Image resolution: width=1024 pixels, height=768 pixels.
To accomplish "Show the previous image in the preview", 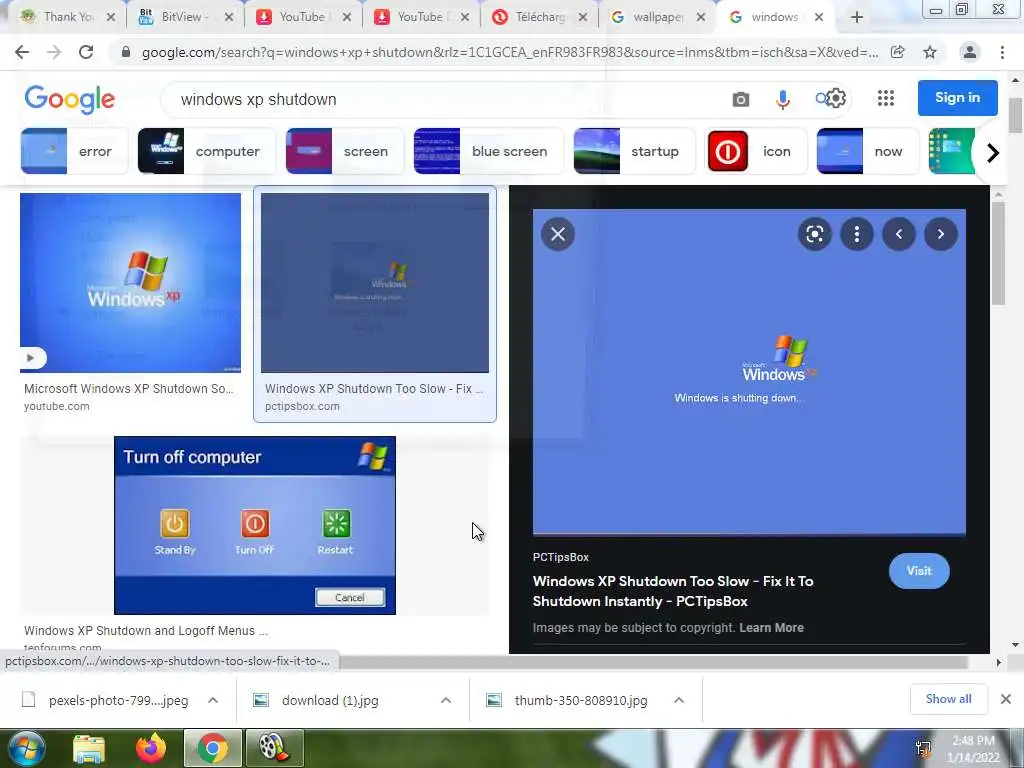I will [899, 234].
